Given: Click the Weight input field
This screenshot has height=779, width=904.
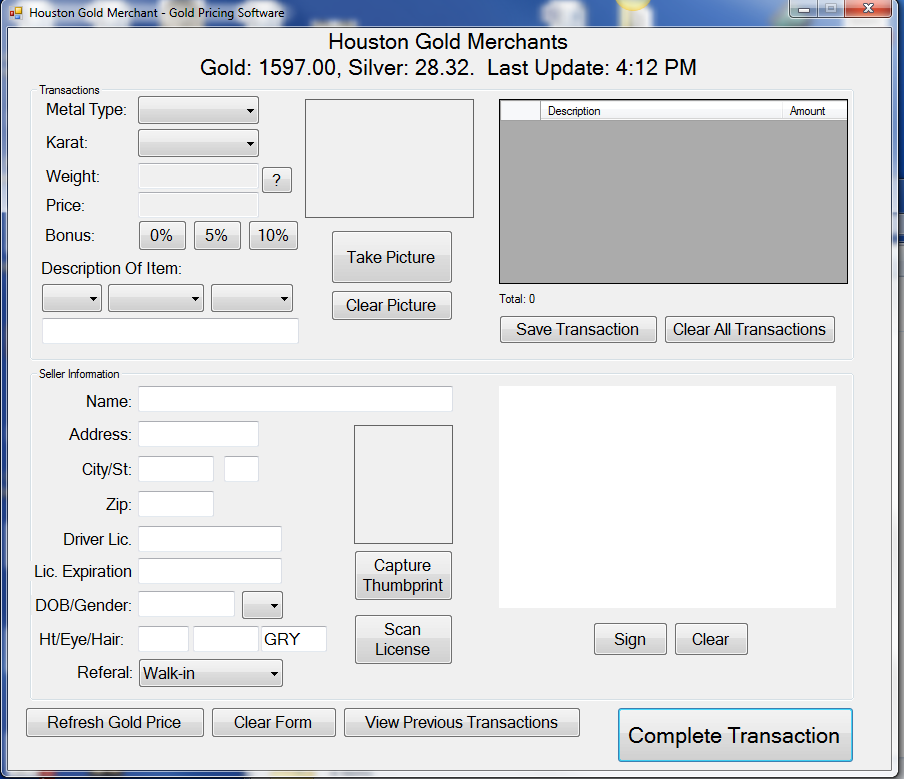Looking at the screenshot, I should click(198, 176).
